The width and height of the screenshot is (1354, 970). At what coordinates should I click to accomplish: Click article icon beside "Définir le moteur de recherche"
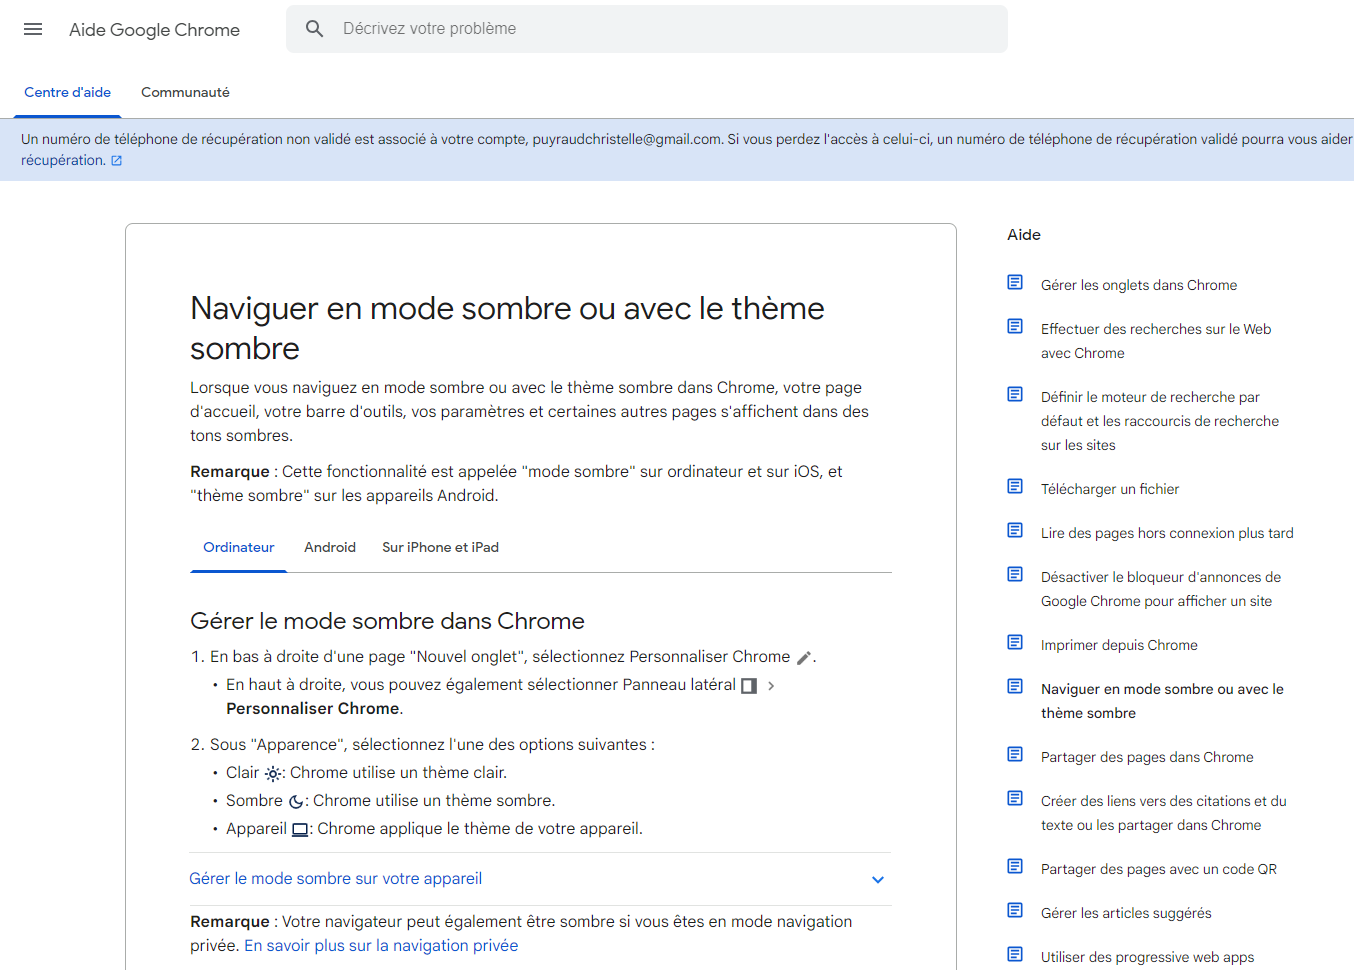point(1015,395)
